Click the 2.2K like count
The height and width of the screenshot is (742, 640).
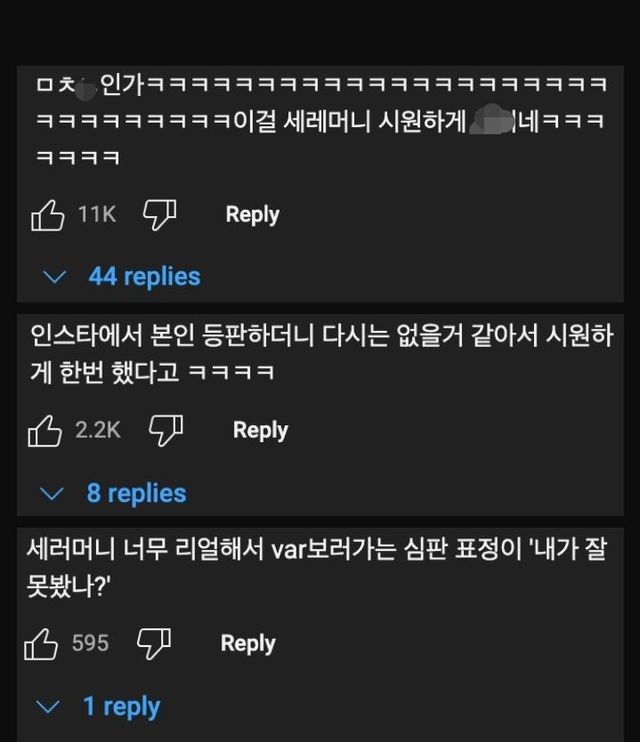coord(98,430)
